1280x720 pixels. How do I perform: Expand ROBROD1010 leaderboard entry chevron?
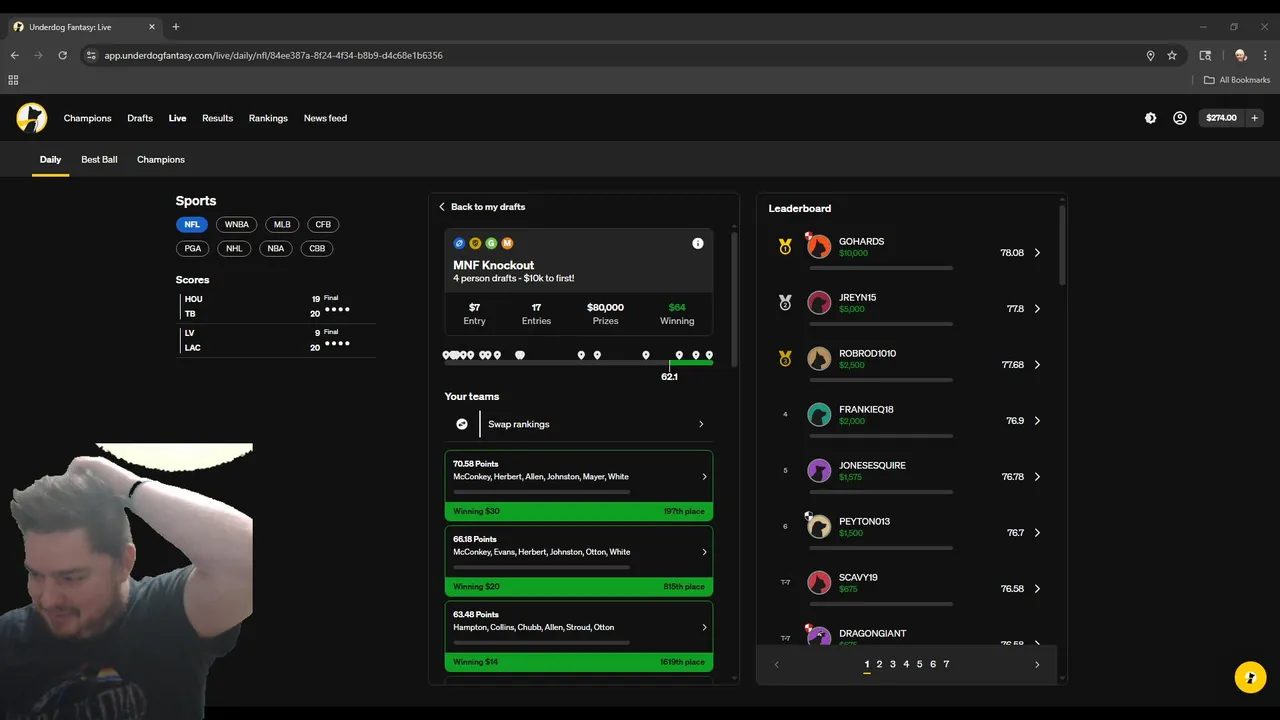(1037, 365)
